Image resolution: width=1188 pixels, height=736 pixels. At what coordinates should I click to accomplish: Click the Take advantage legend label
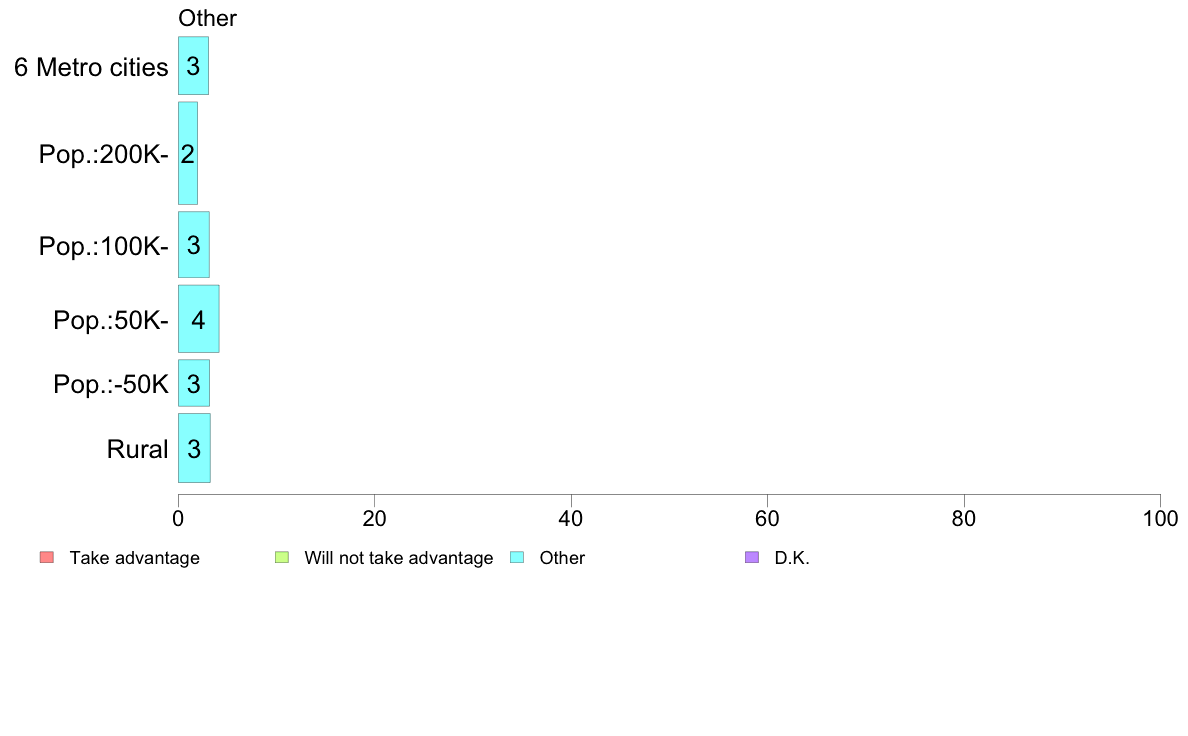[x=134, y=558]
